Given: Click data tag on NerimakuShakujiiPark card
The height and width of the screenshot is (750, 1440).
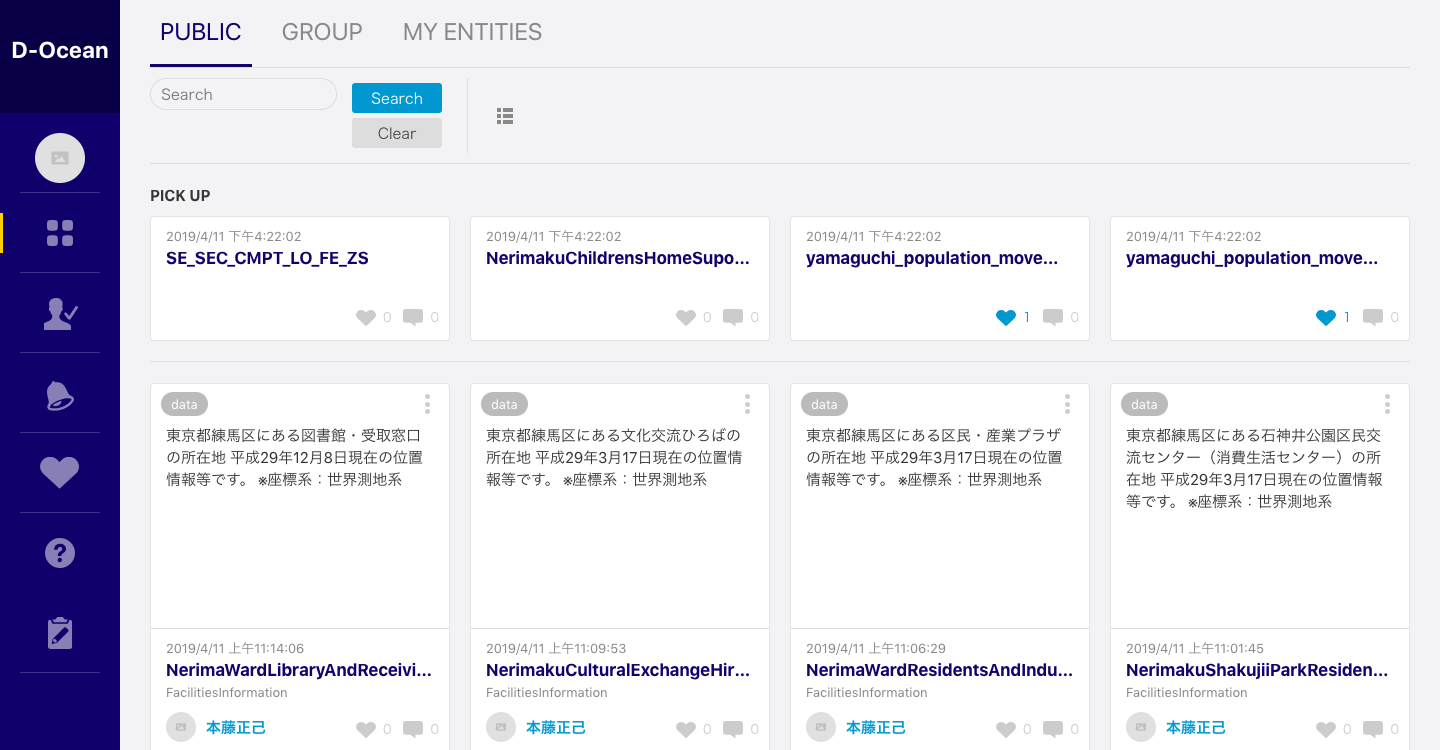Looking at the screenshot, I should click(1144, 405).
